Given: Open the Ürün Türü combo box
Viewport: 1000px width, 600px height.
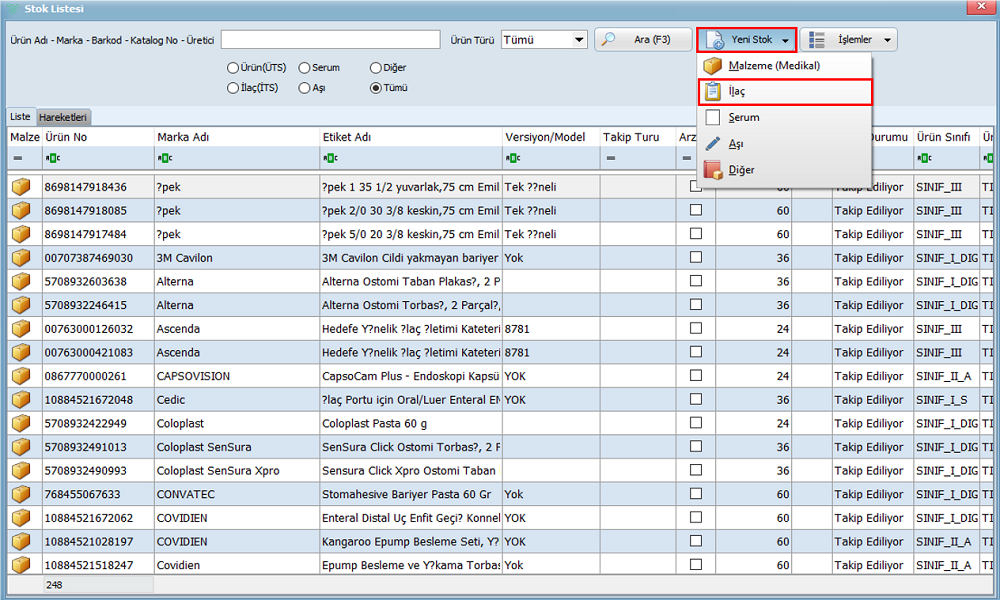Looking at the screenshot, I should [x=578, y=40].
